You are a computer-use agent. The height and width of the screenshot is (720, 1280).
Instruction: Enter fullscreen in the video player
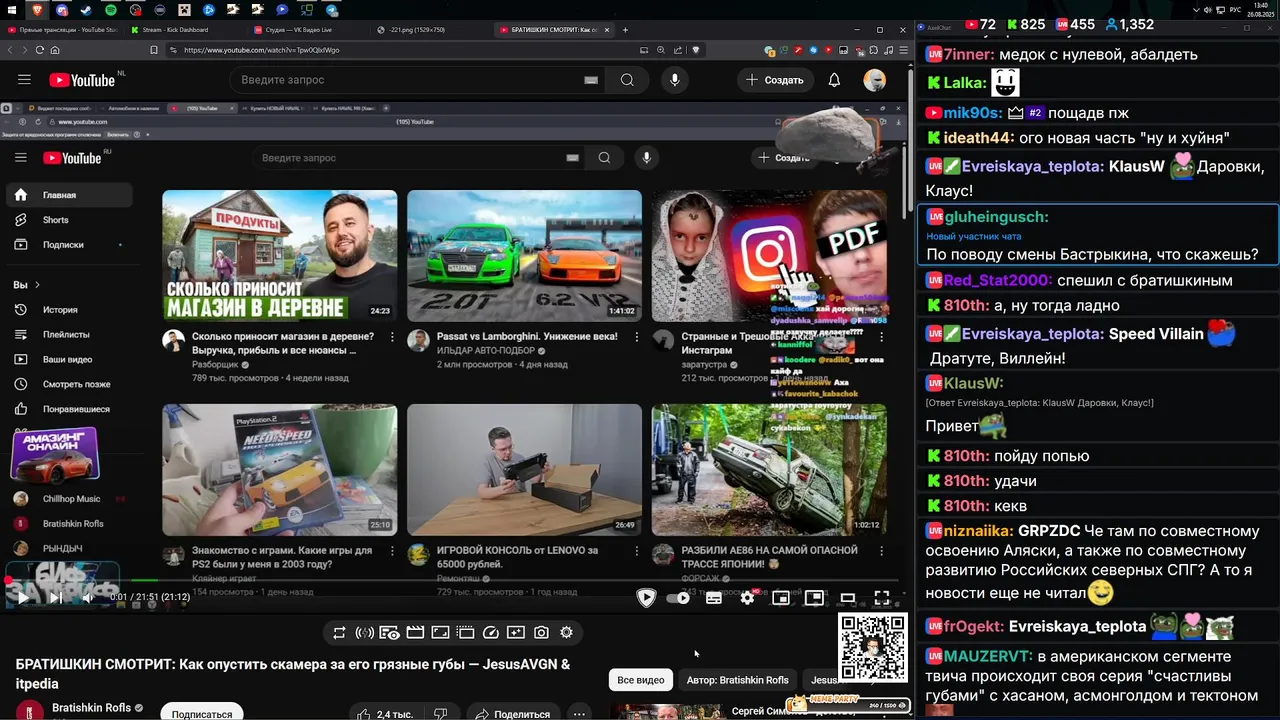(882, 598)
